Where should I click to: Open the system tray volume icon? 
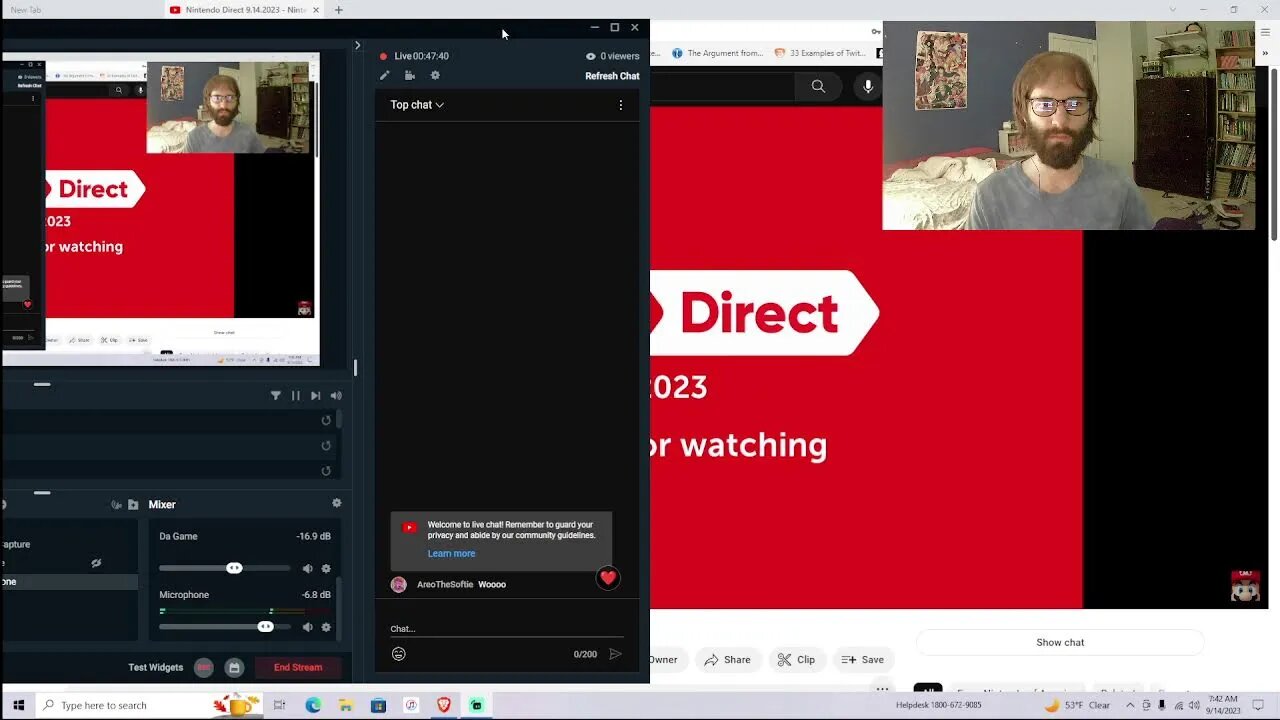(1194, 705)
